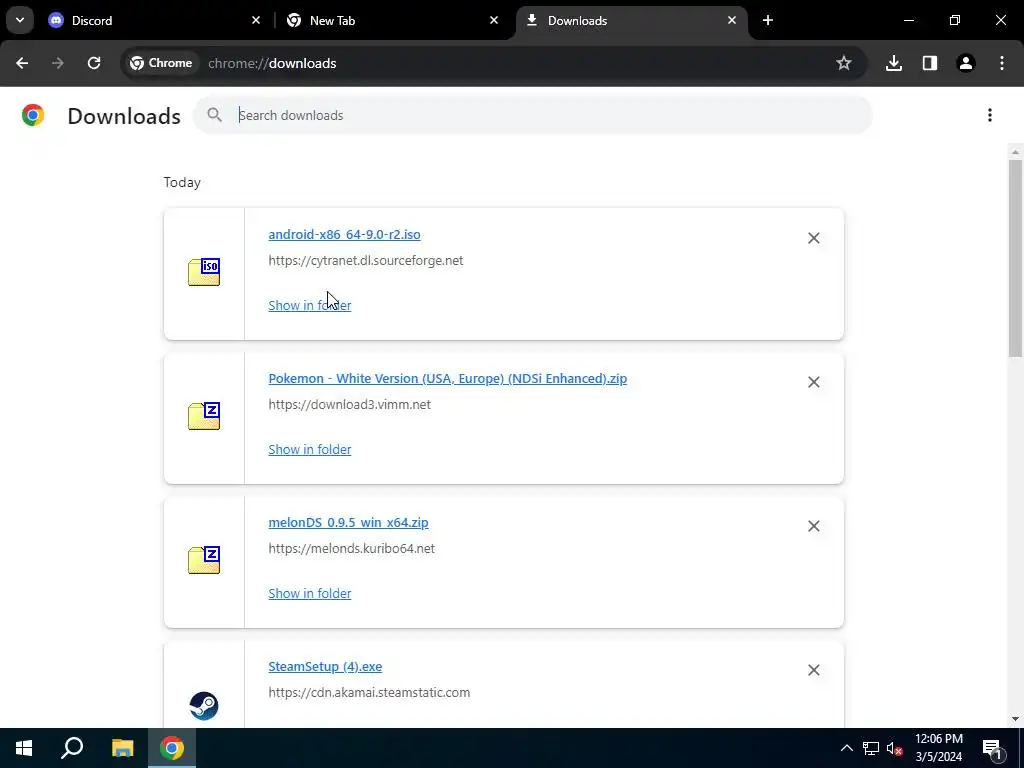Close the Downloads tab
1024x768 pixels.
pos(731,20)
